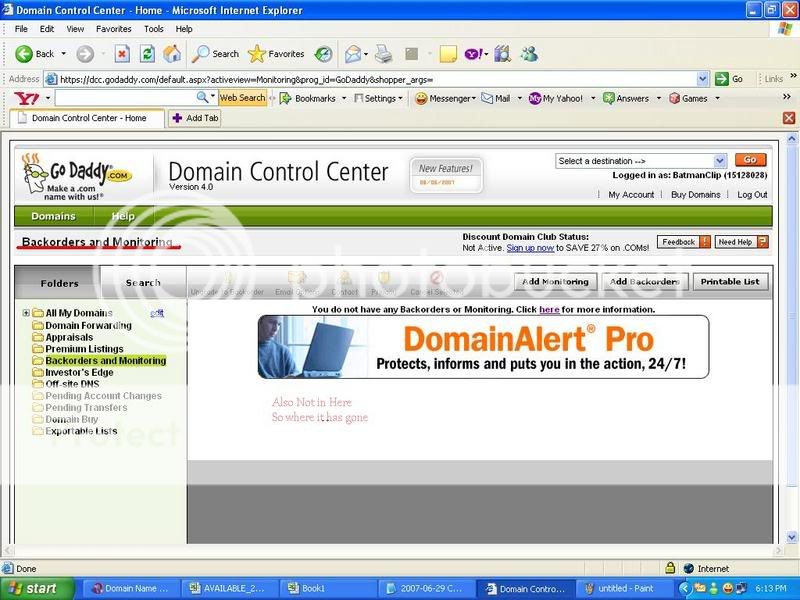Viewport: 800px width, 600px height.
Task: Click the Go Daddy logo
Action: click(x=77, y=177)
